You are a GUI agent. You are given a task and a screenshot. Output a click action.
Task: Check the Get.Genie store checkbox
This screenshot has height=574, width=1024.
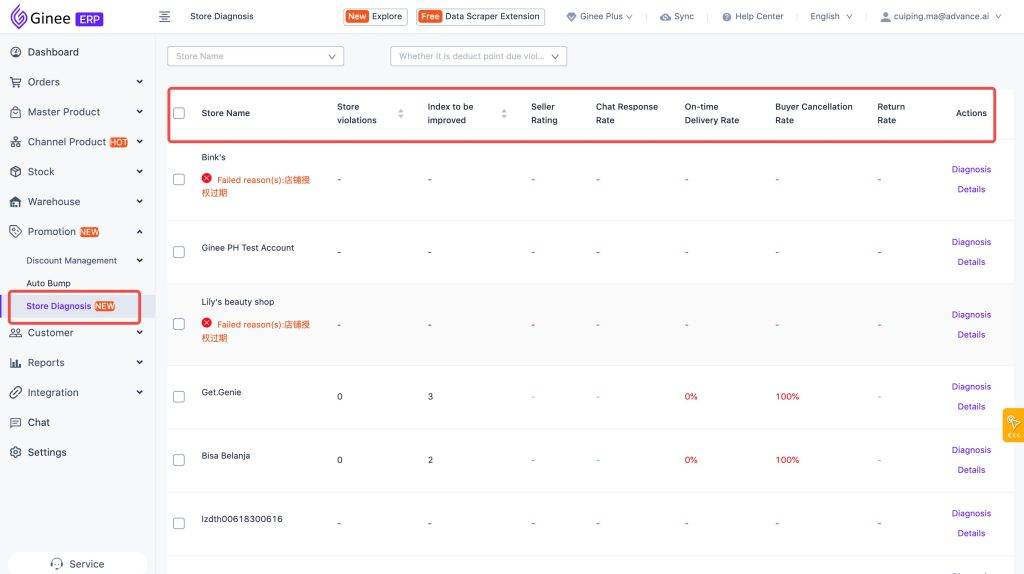179,397
